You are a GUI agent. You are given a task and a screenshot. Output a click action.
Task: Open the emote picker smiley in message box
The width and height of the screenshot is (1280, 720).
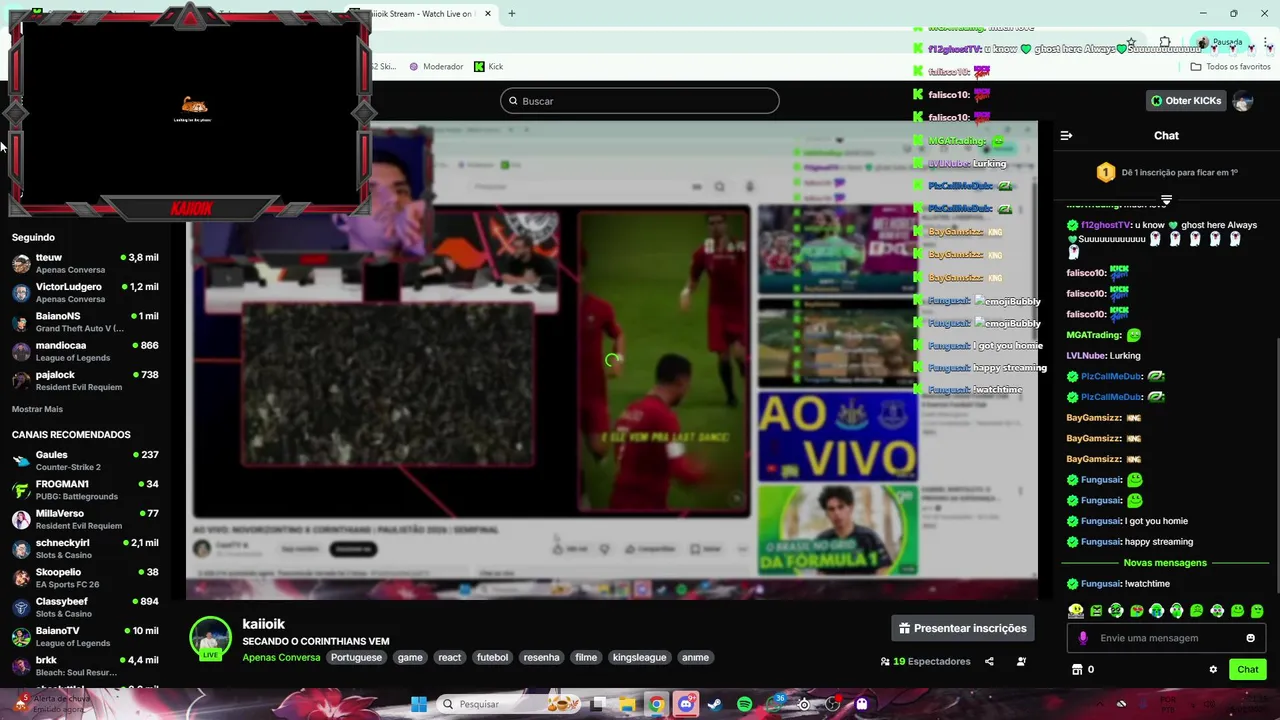(x=1250, y=638)
